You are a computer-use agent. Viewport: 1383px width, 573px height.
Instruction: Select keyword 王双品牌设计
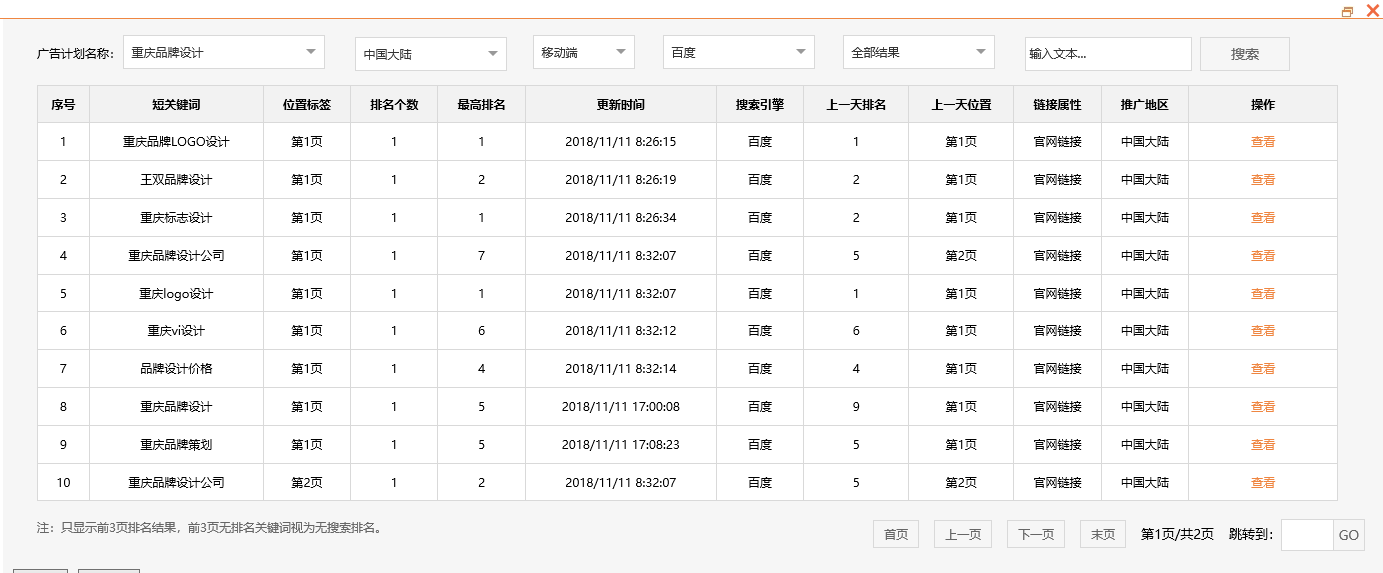(x=176, y=180)
